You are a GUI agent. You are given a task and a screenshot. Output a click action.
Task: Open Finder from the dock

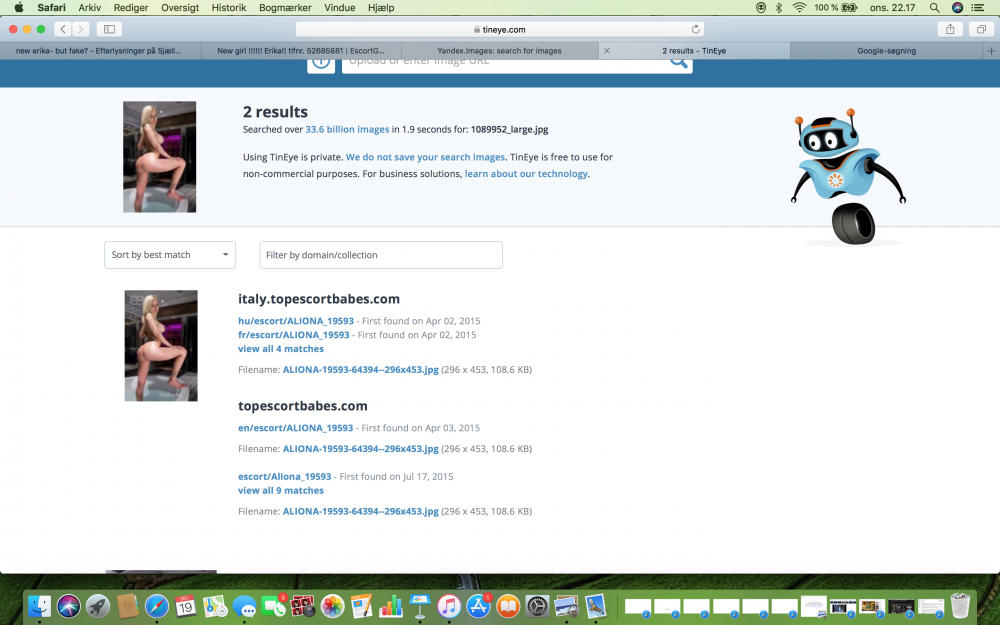click(40, 605)
